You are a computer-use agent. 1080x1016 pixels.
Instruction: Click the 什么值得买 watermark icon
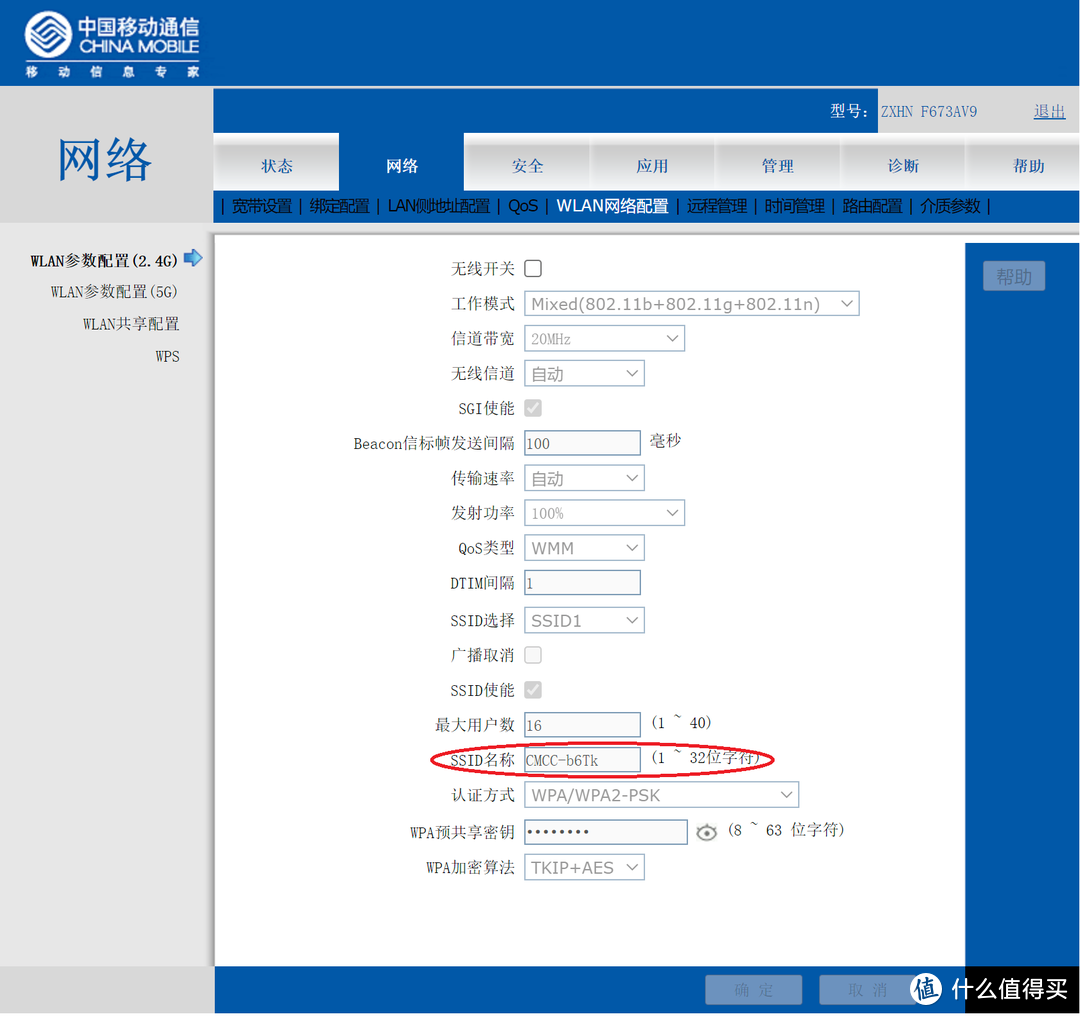tap(927, 989)
